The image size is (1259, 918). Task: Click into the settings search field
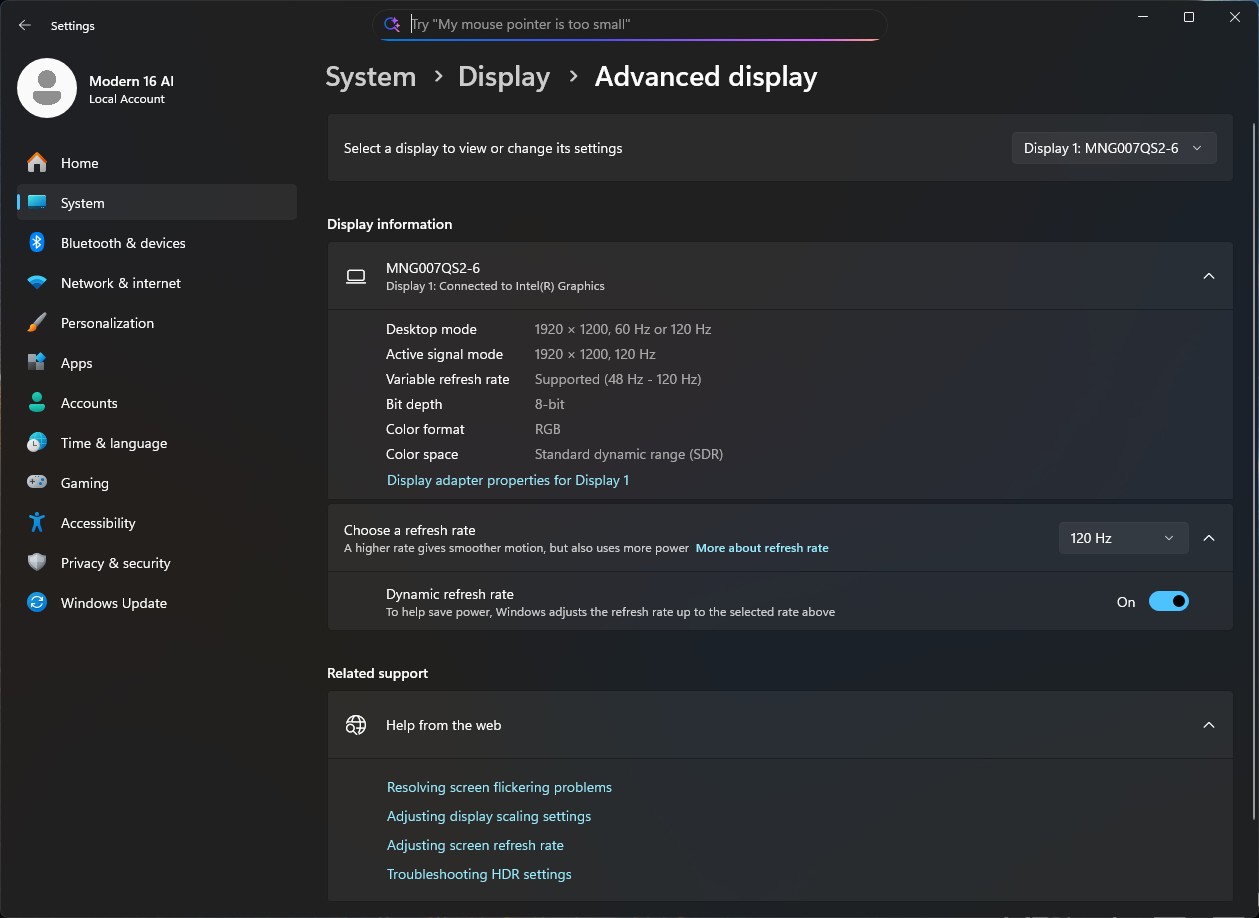(x=630, y=24)
